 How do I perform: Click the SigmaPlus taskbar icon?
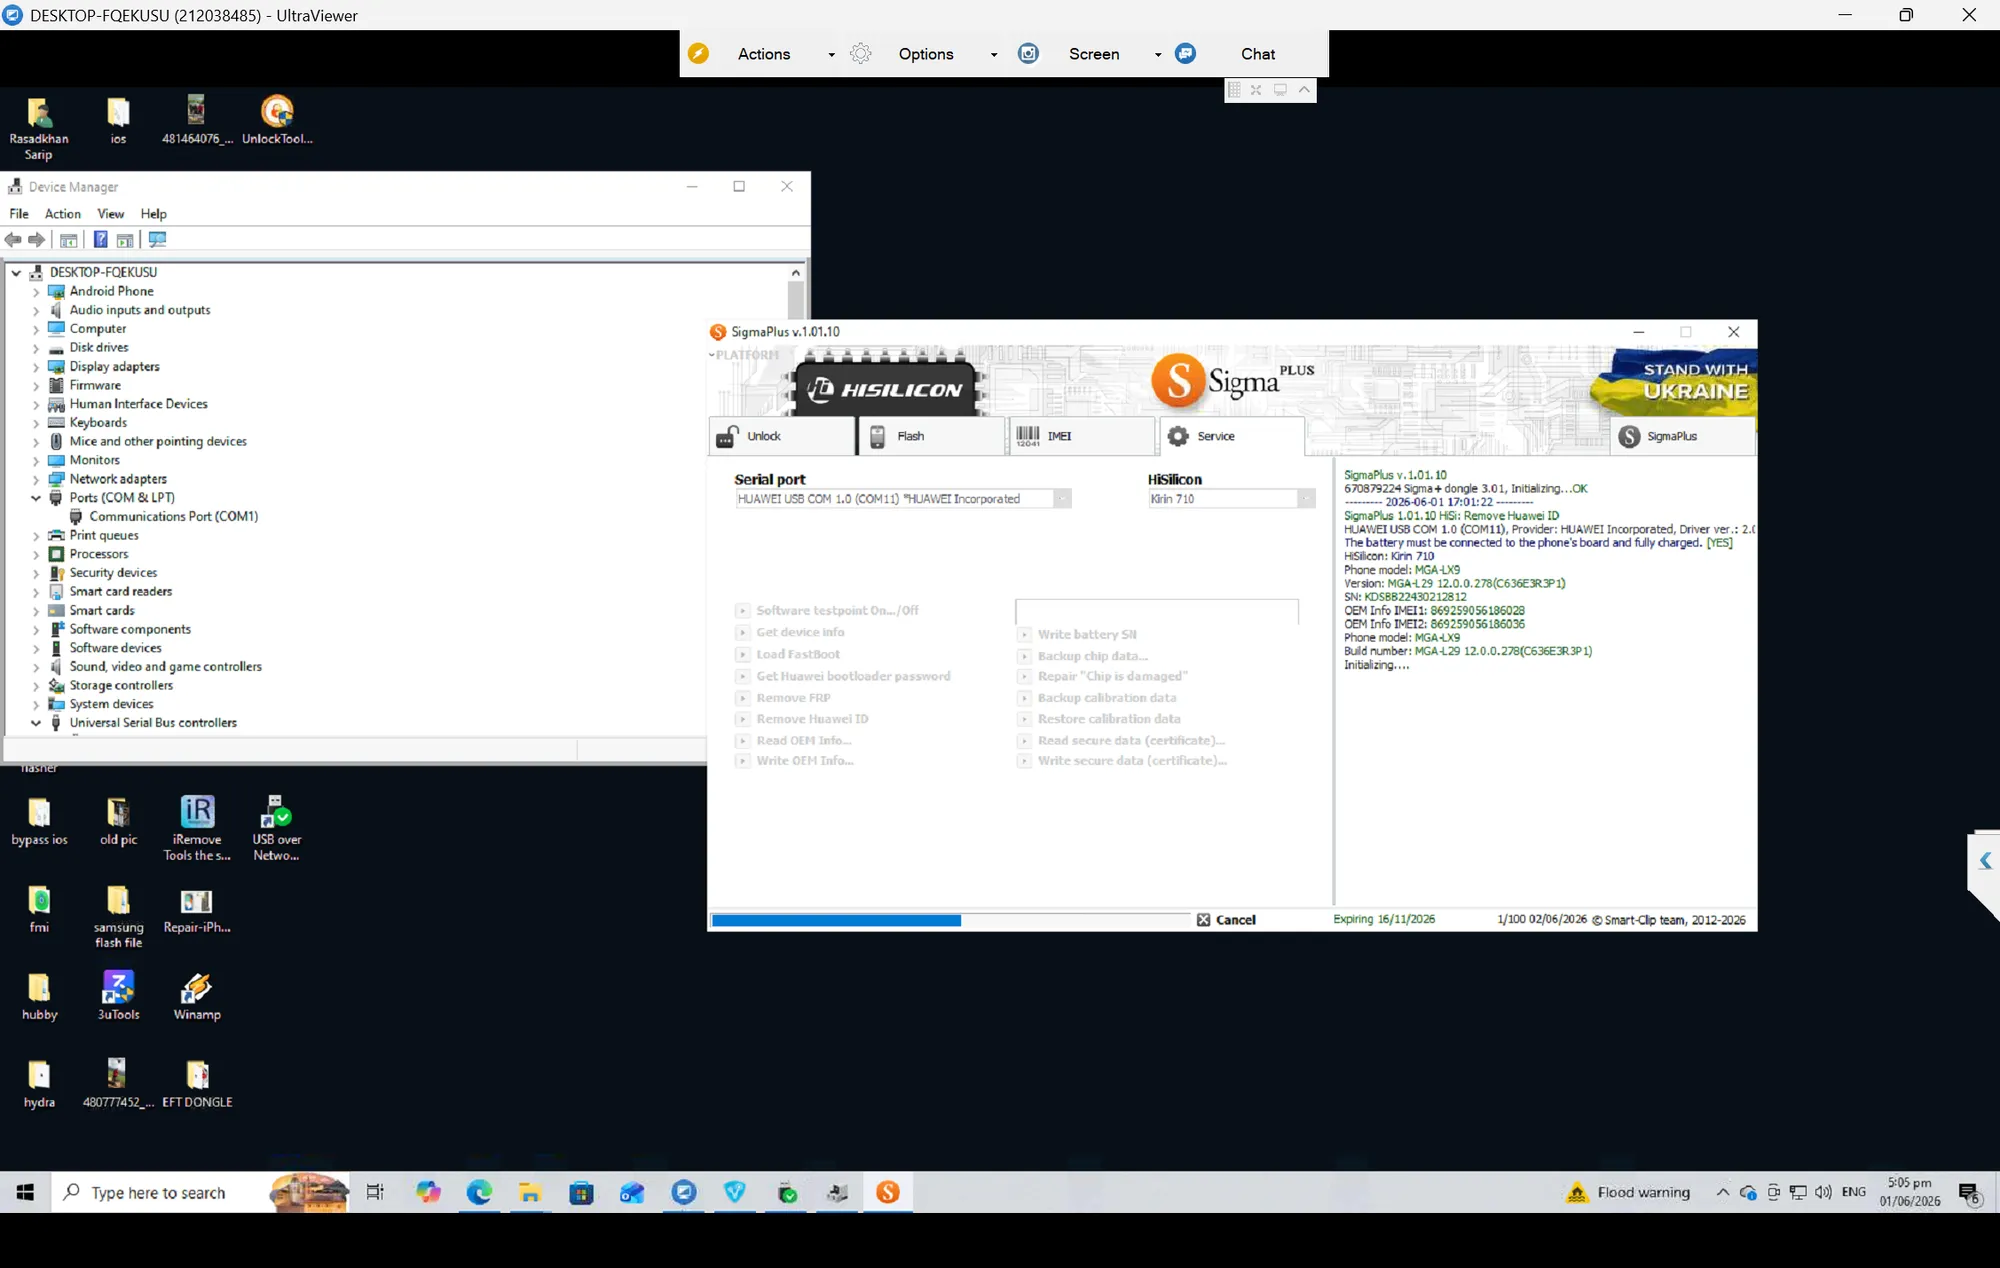coord(888,1192)
